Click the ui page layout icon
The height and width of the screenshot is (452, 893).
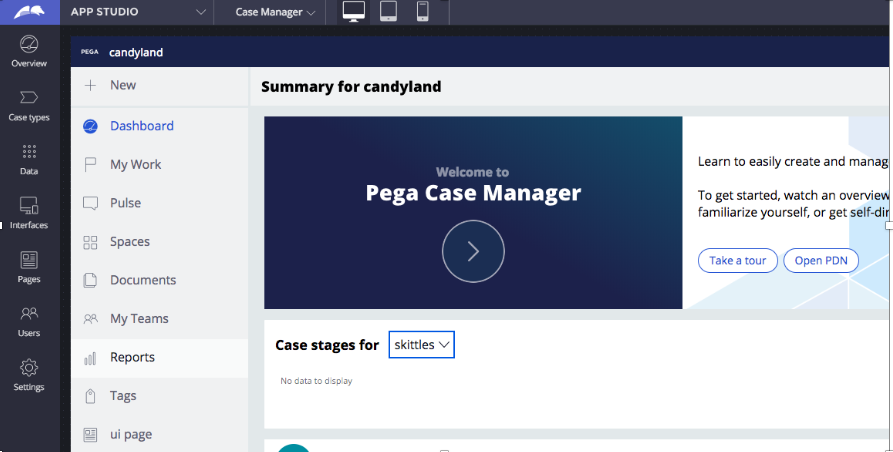90,435
